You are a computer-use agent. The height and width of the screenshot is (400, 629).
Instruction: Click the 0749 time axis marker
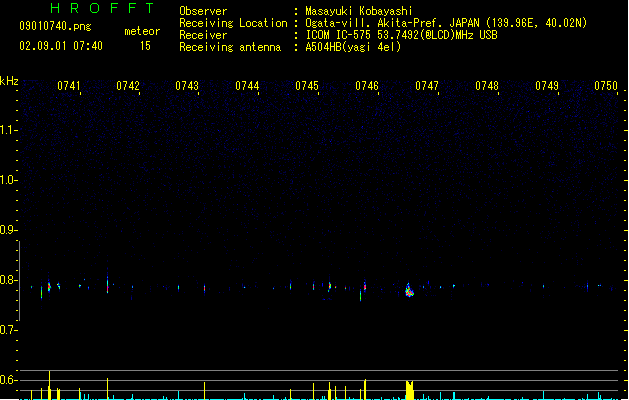(x=547, y=86)
